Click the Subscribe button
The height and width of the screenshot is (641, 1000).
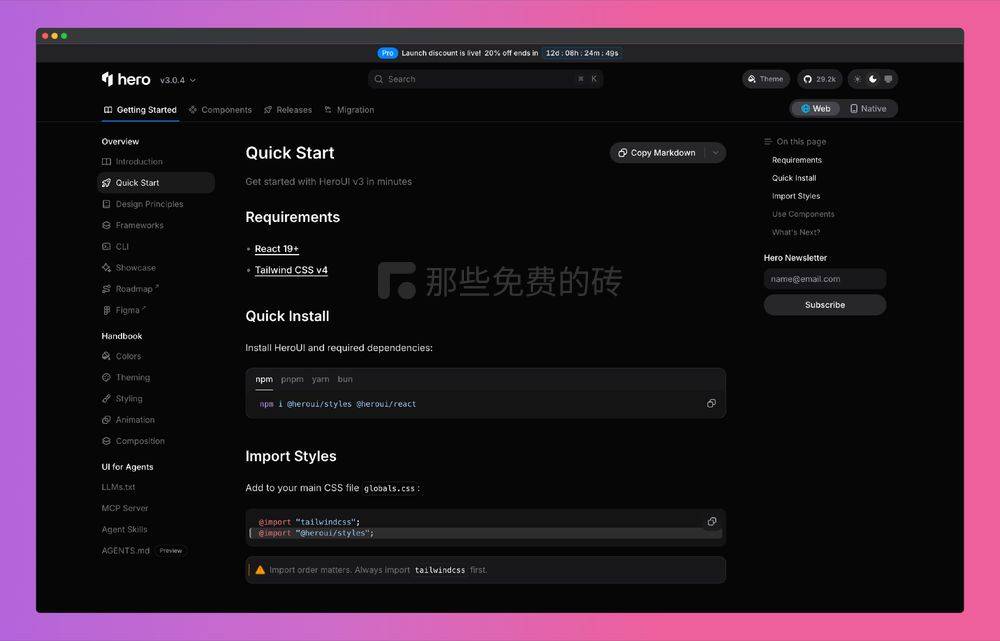pyautogui.click(x=825, y=305)
